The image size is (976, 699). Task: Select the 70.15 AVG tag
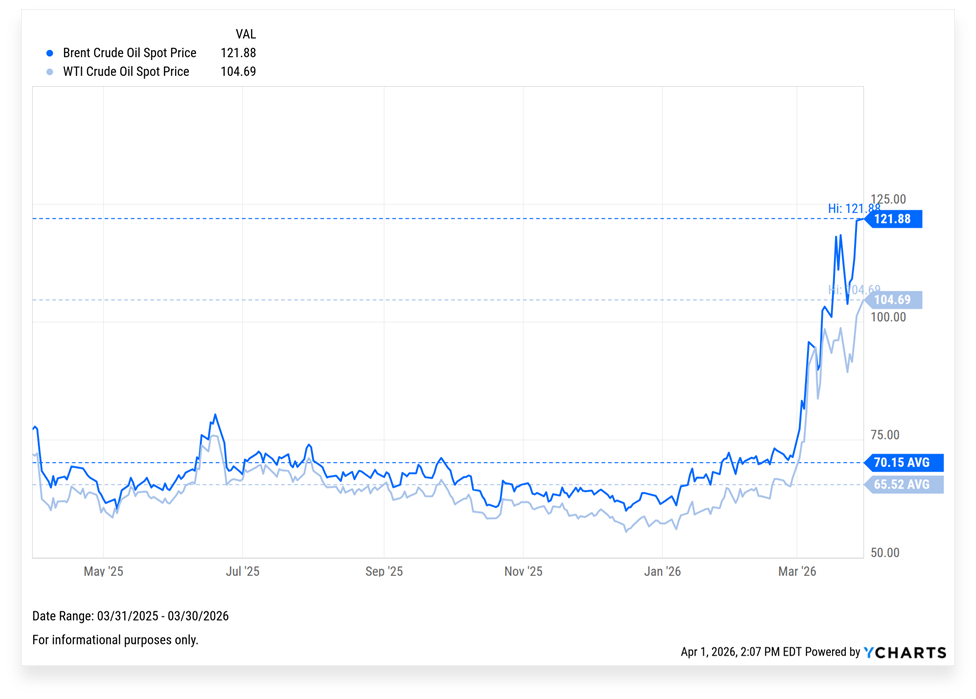(x=898, y=463)
